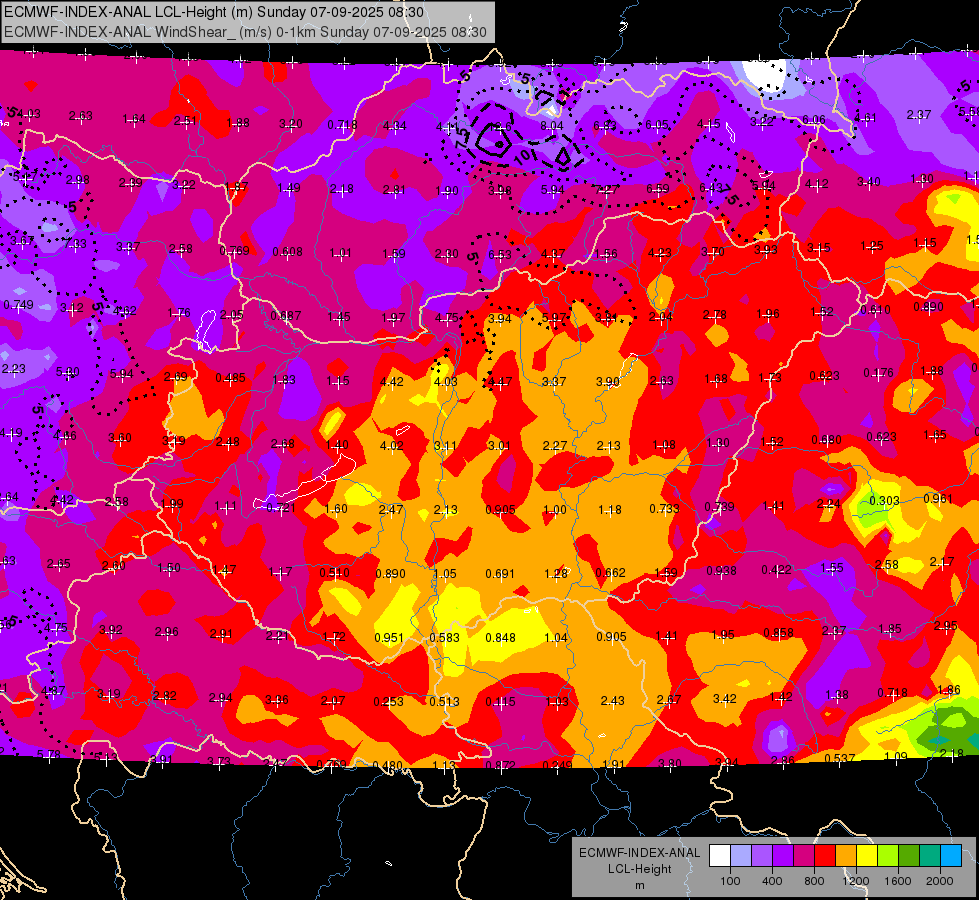Click the wind shear value '0.721'

281,507
